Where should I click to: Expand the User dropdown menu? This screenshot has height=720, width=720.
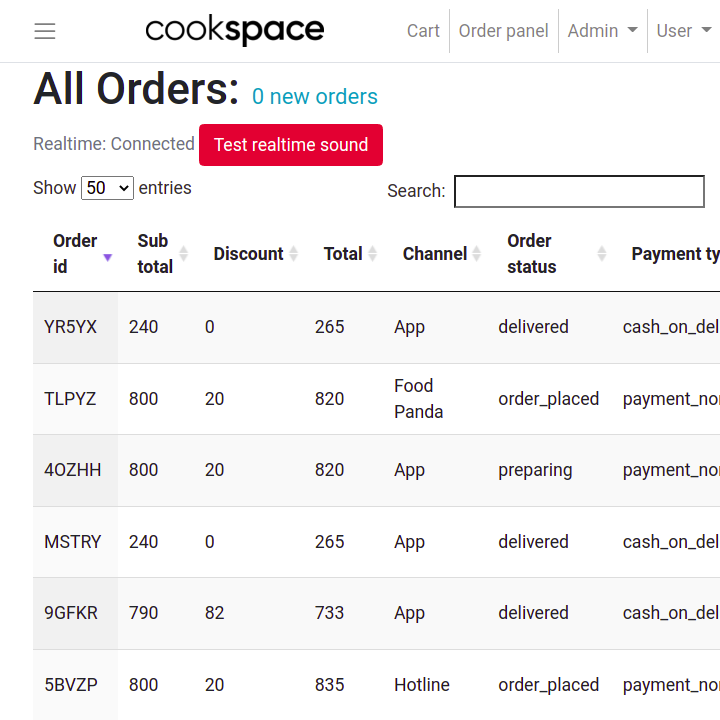point(683,31)
